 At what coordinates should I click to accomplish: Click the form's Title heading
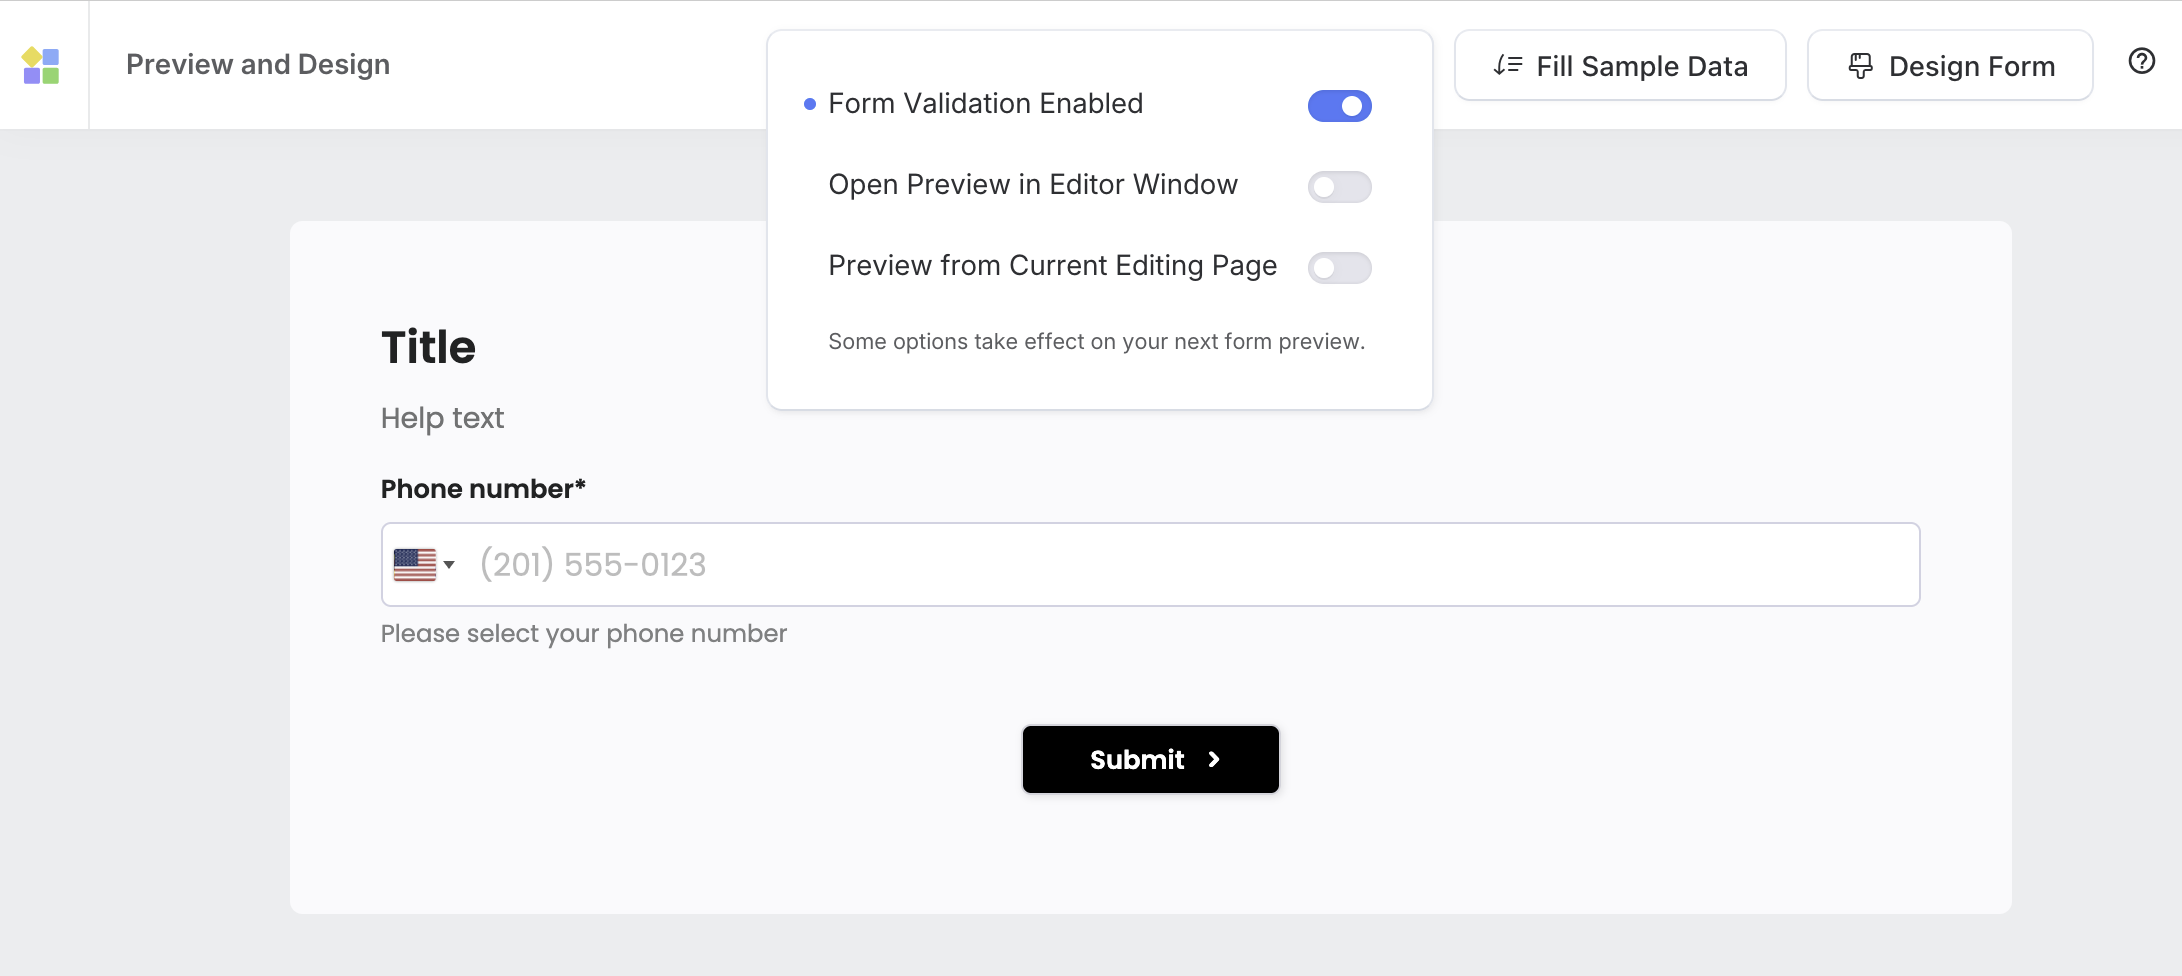coord(428,348)
